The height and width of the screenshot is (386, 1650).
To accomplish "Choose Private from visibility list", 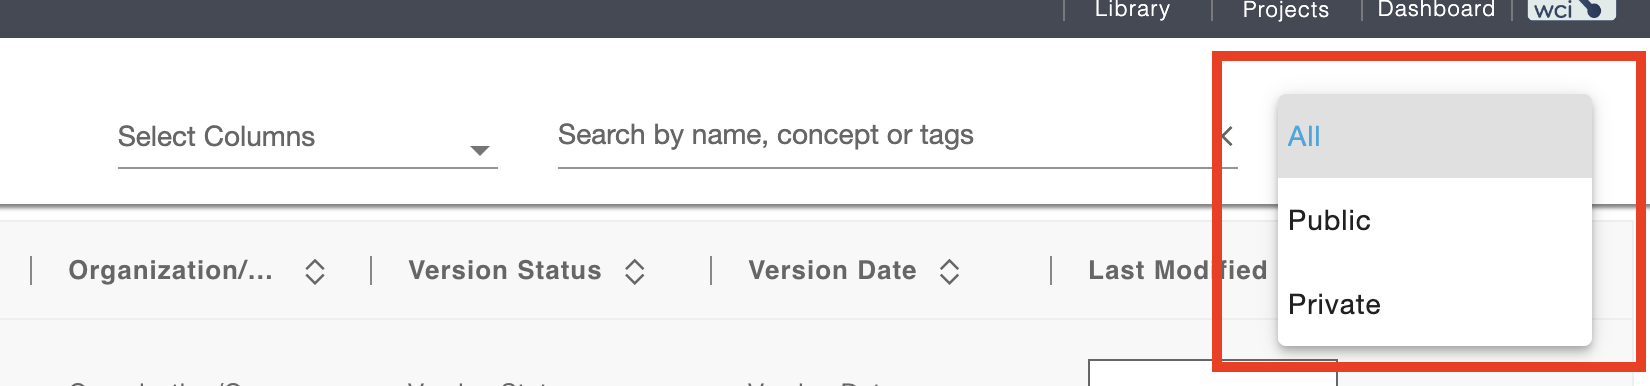I will pyautogui.click(x=1434, y=304).
